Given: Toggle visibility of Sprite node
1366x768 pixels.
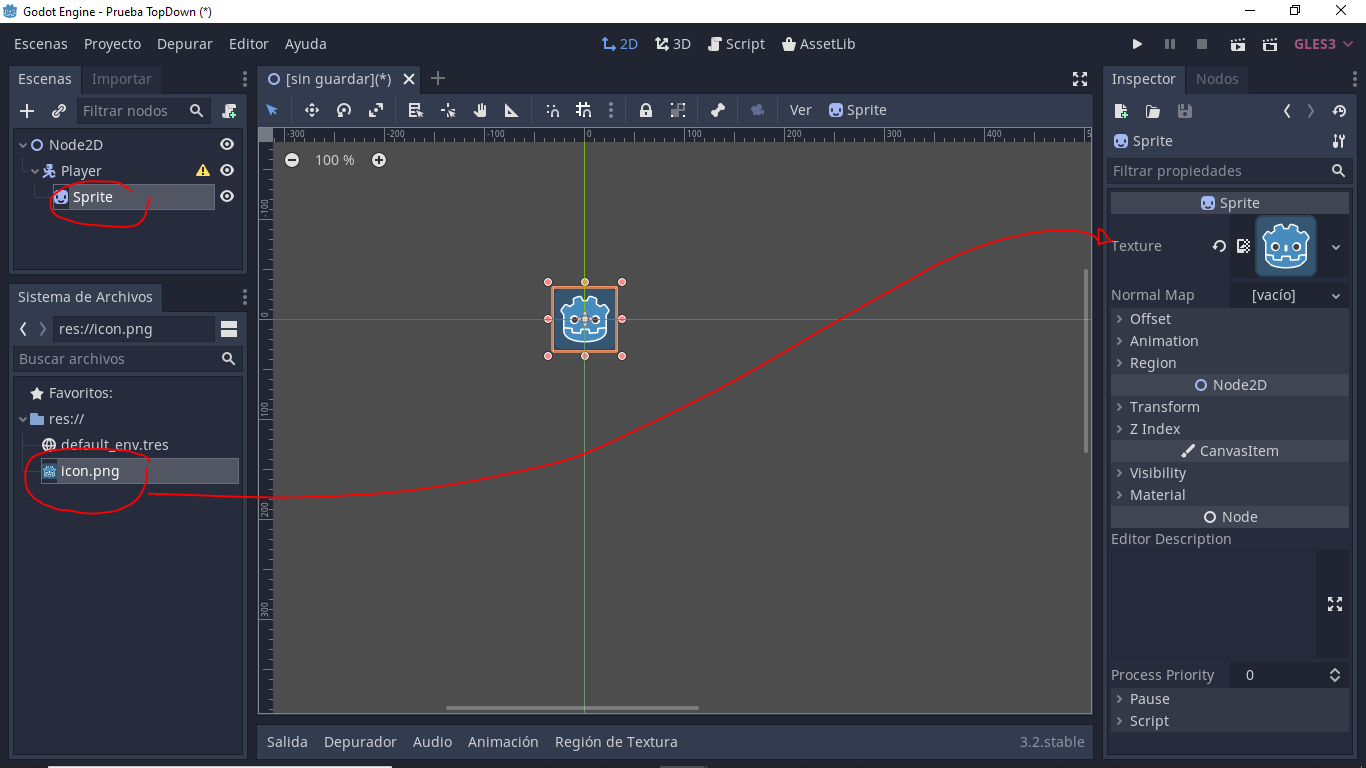Looking at the screenshot, I should point(227,197).
